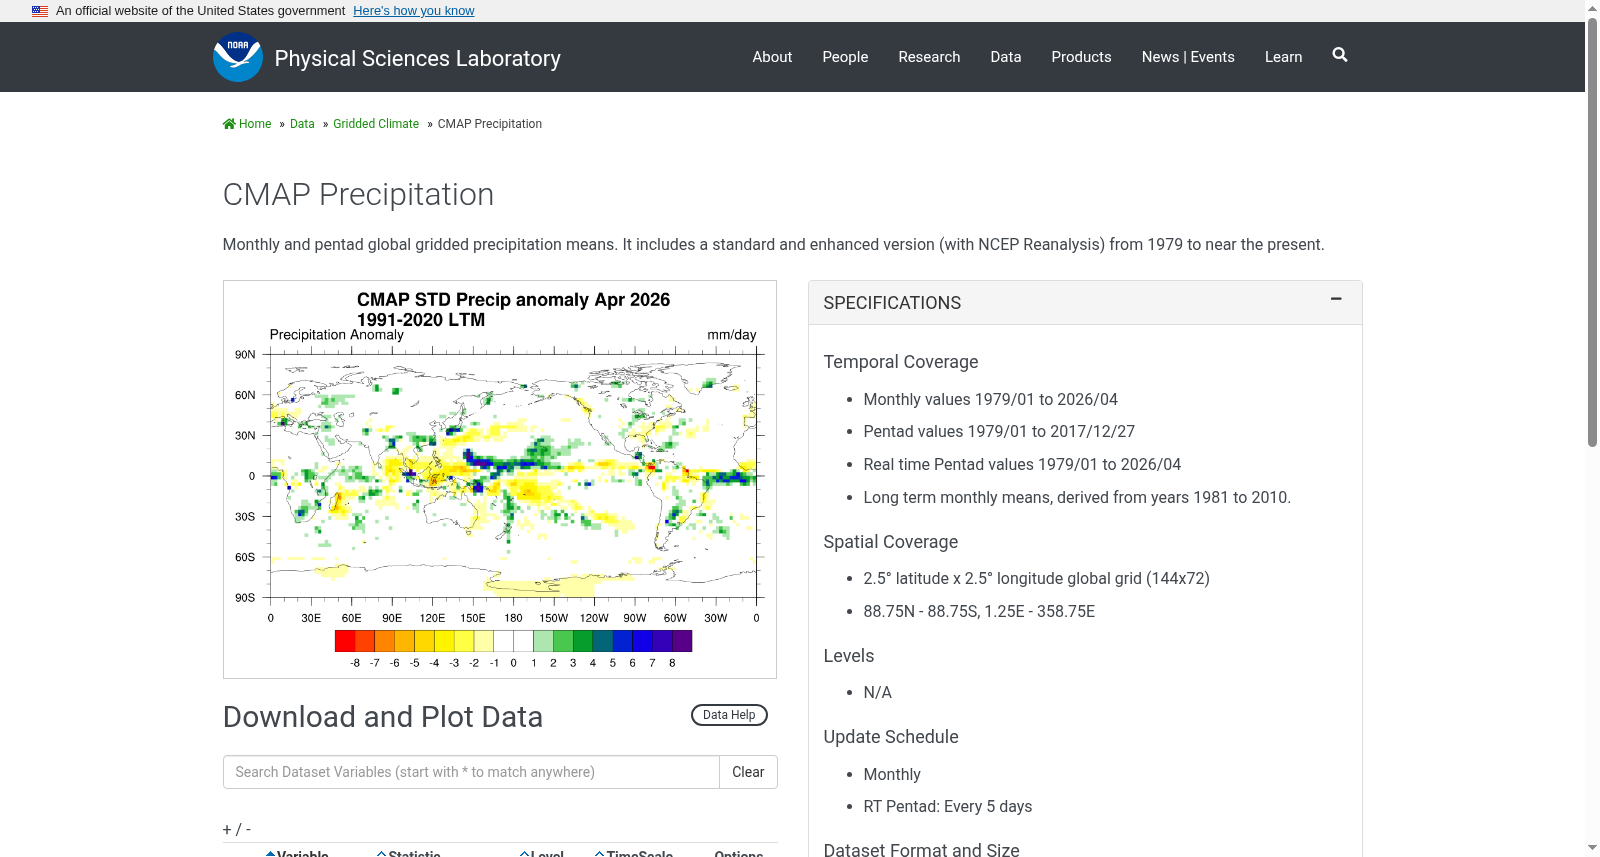Select the 'Download and Plot Data' heading
Image resolution: width=1600 pixels, height=857 pixels.
pyautogui.click(x=383, y=717)
